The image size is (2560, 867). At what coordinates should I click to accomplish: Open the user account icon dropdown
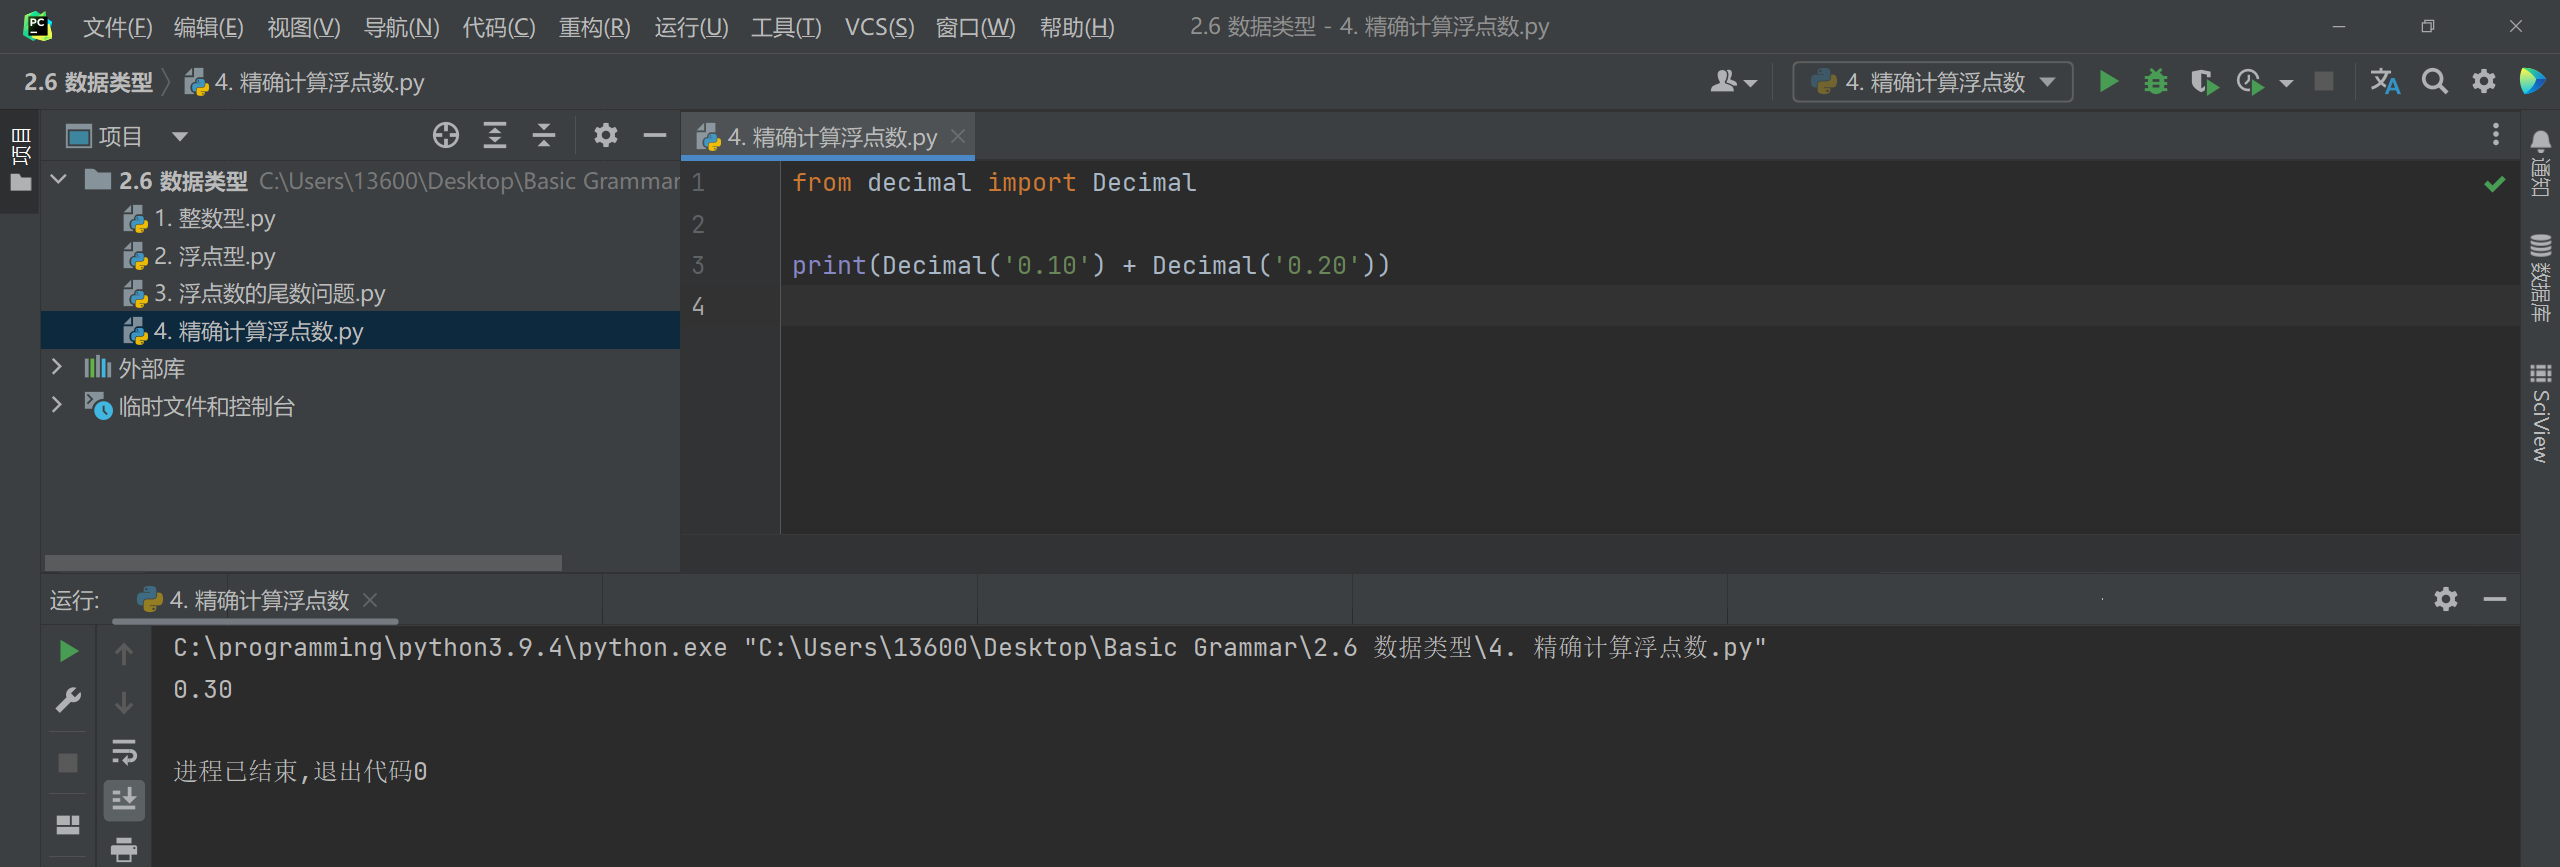[1733, 81]
